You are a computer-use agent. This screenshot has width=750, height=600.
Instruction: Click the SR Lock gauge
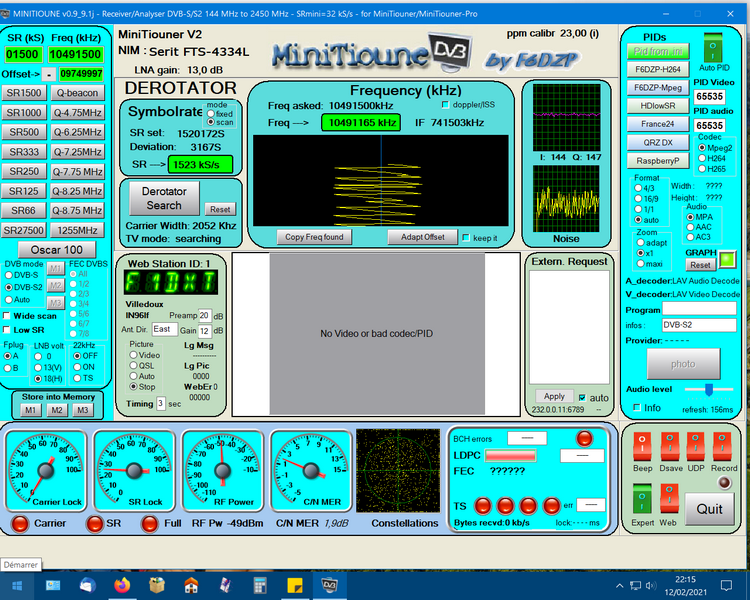tap(134, 471)
